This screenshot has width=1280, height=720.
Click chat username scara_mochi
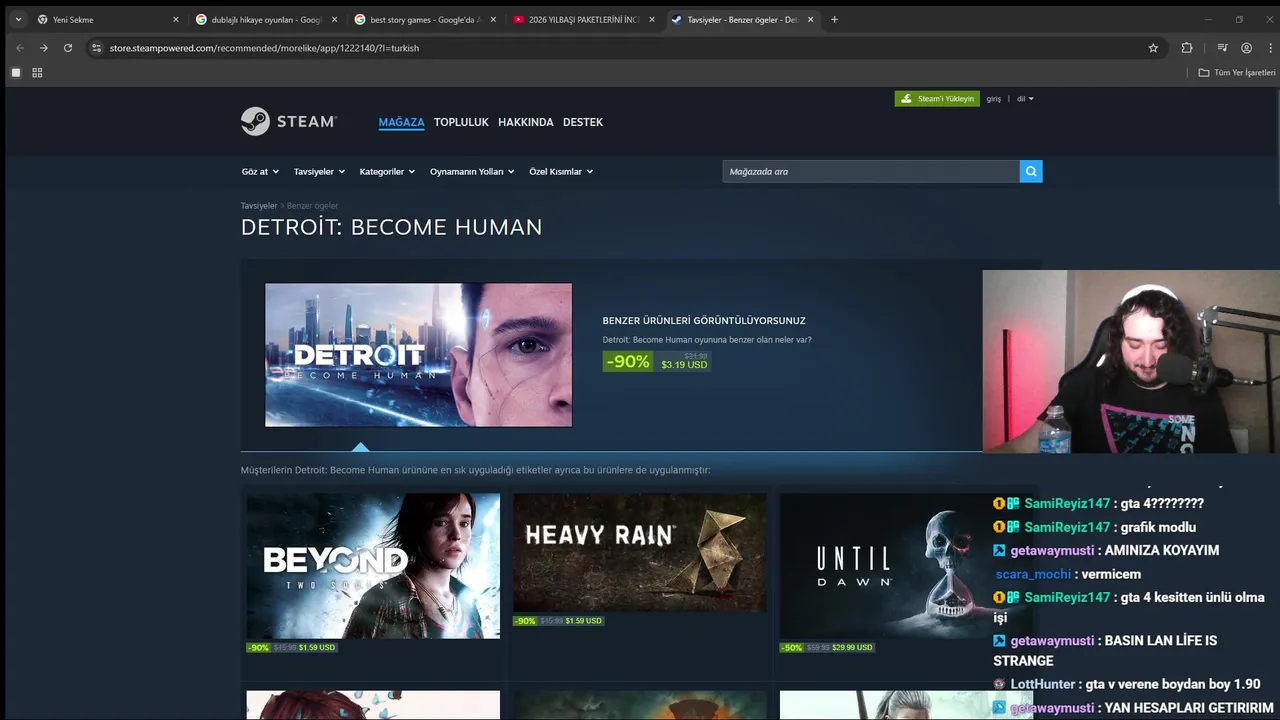pos(1033,574)
